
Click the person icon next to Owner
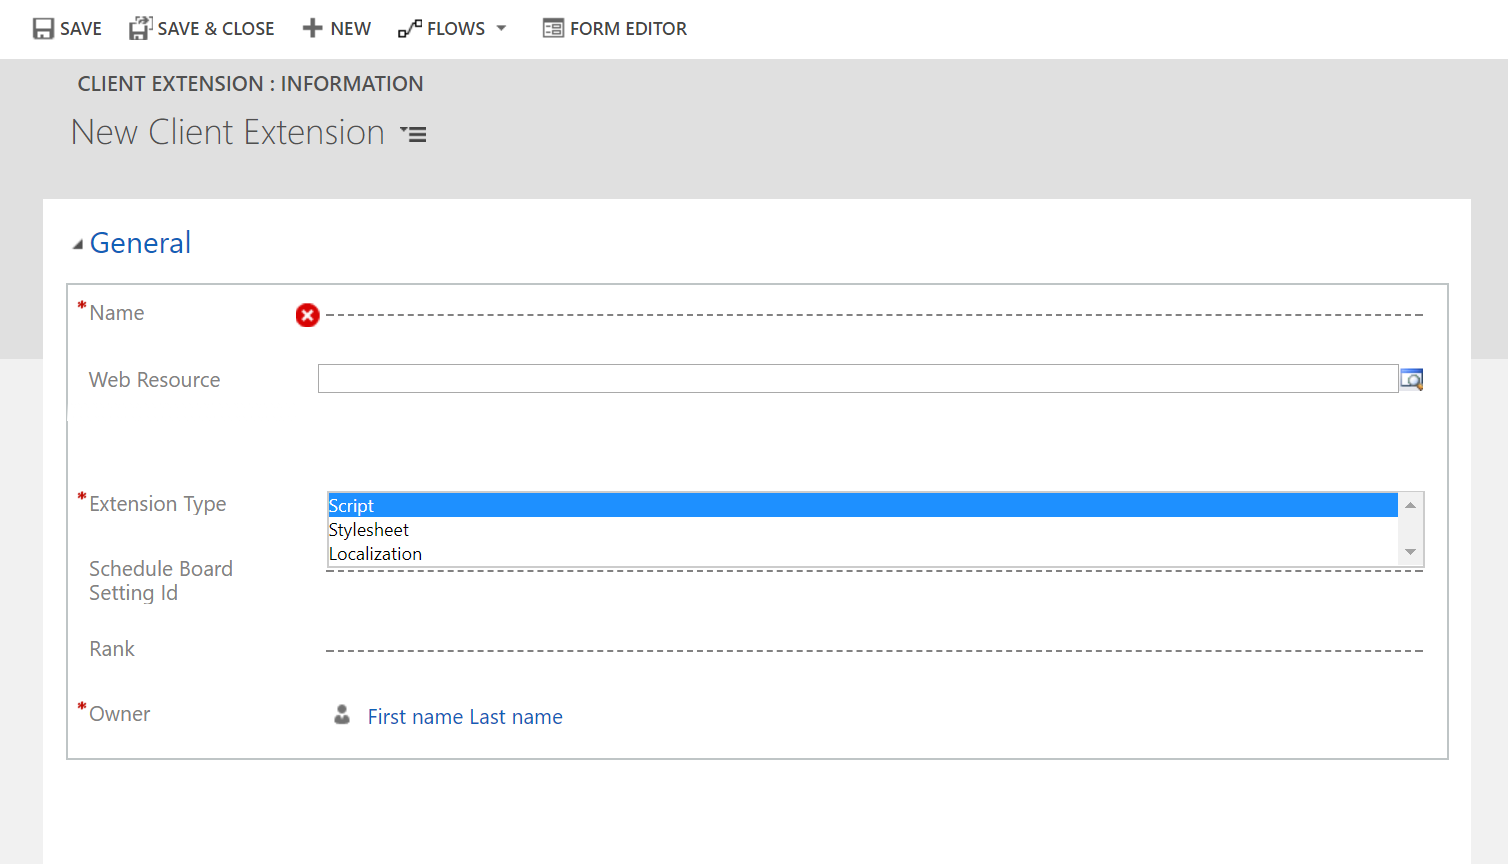[341, 714]
